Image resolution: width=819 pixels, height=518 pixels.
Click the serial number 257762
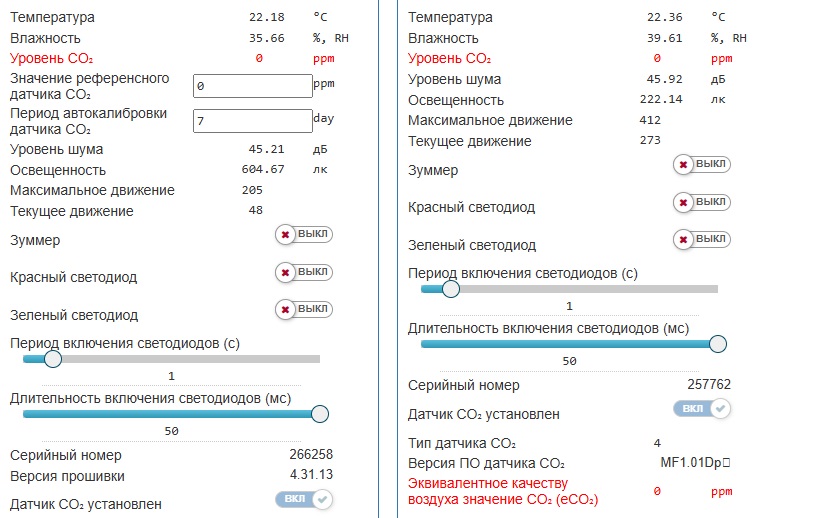pos(709,385)
